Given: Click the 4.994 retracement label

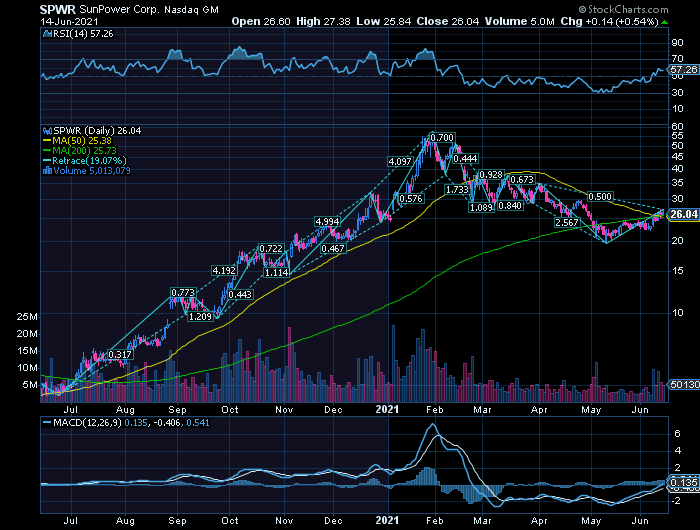Looking at the screenshot, I should [327, 221].
